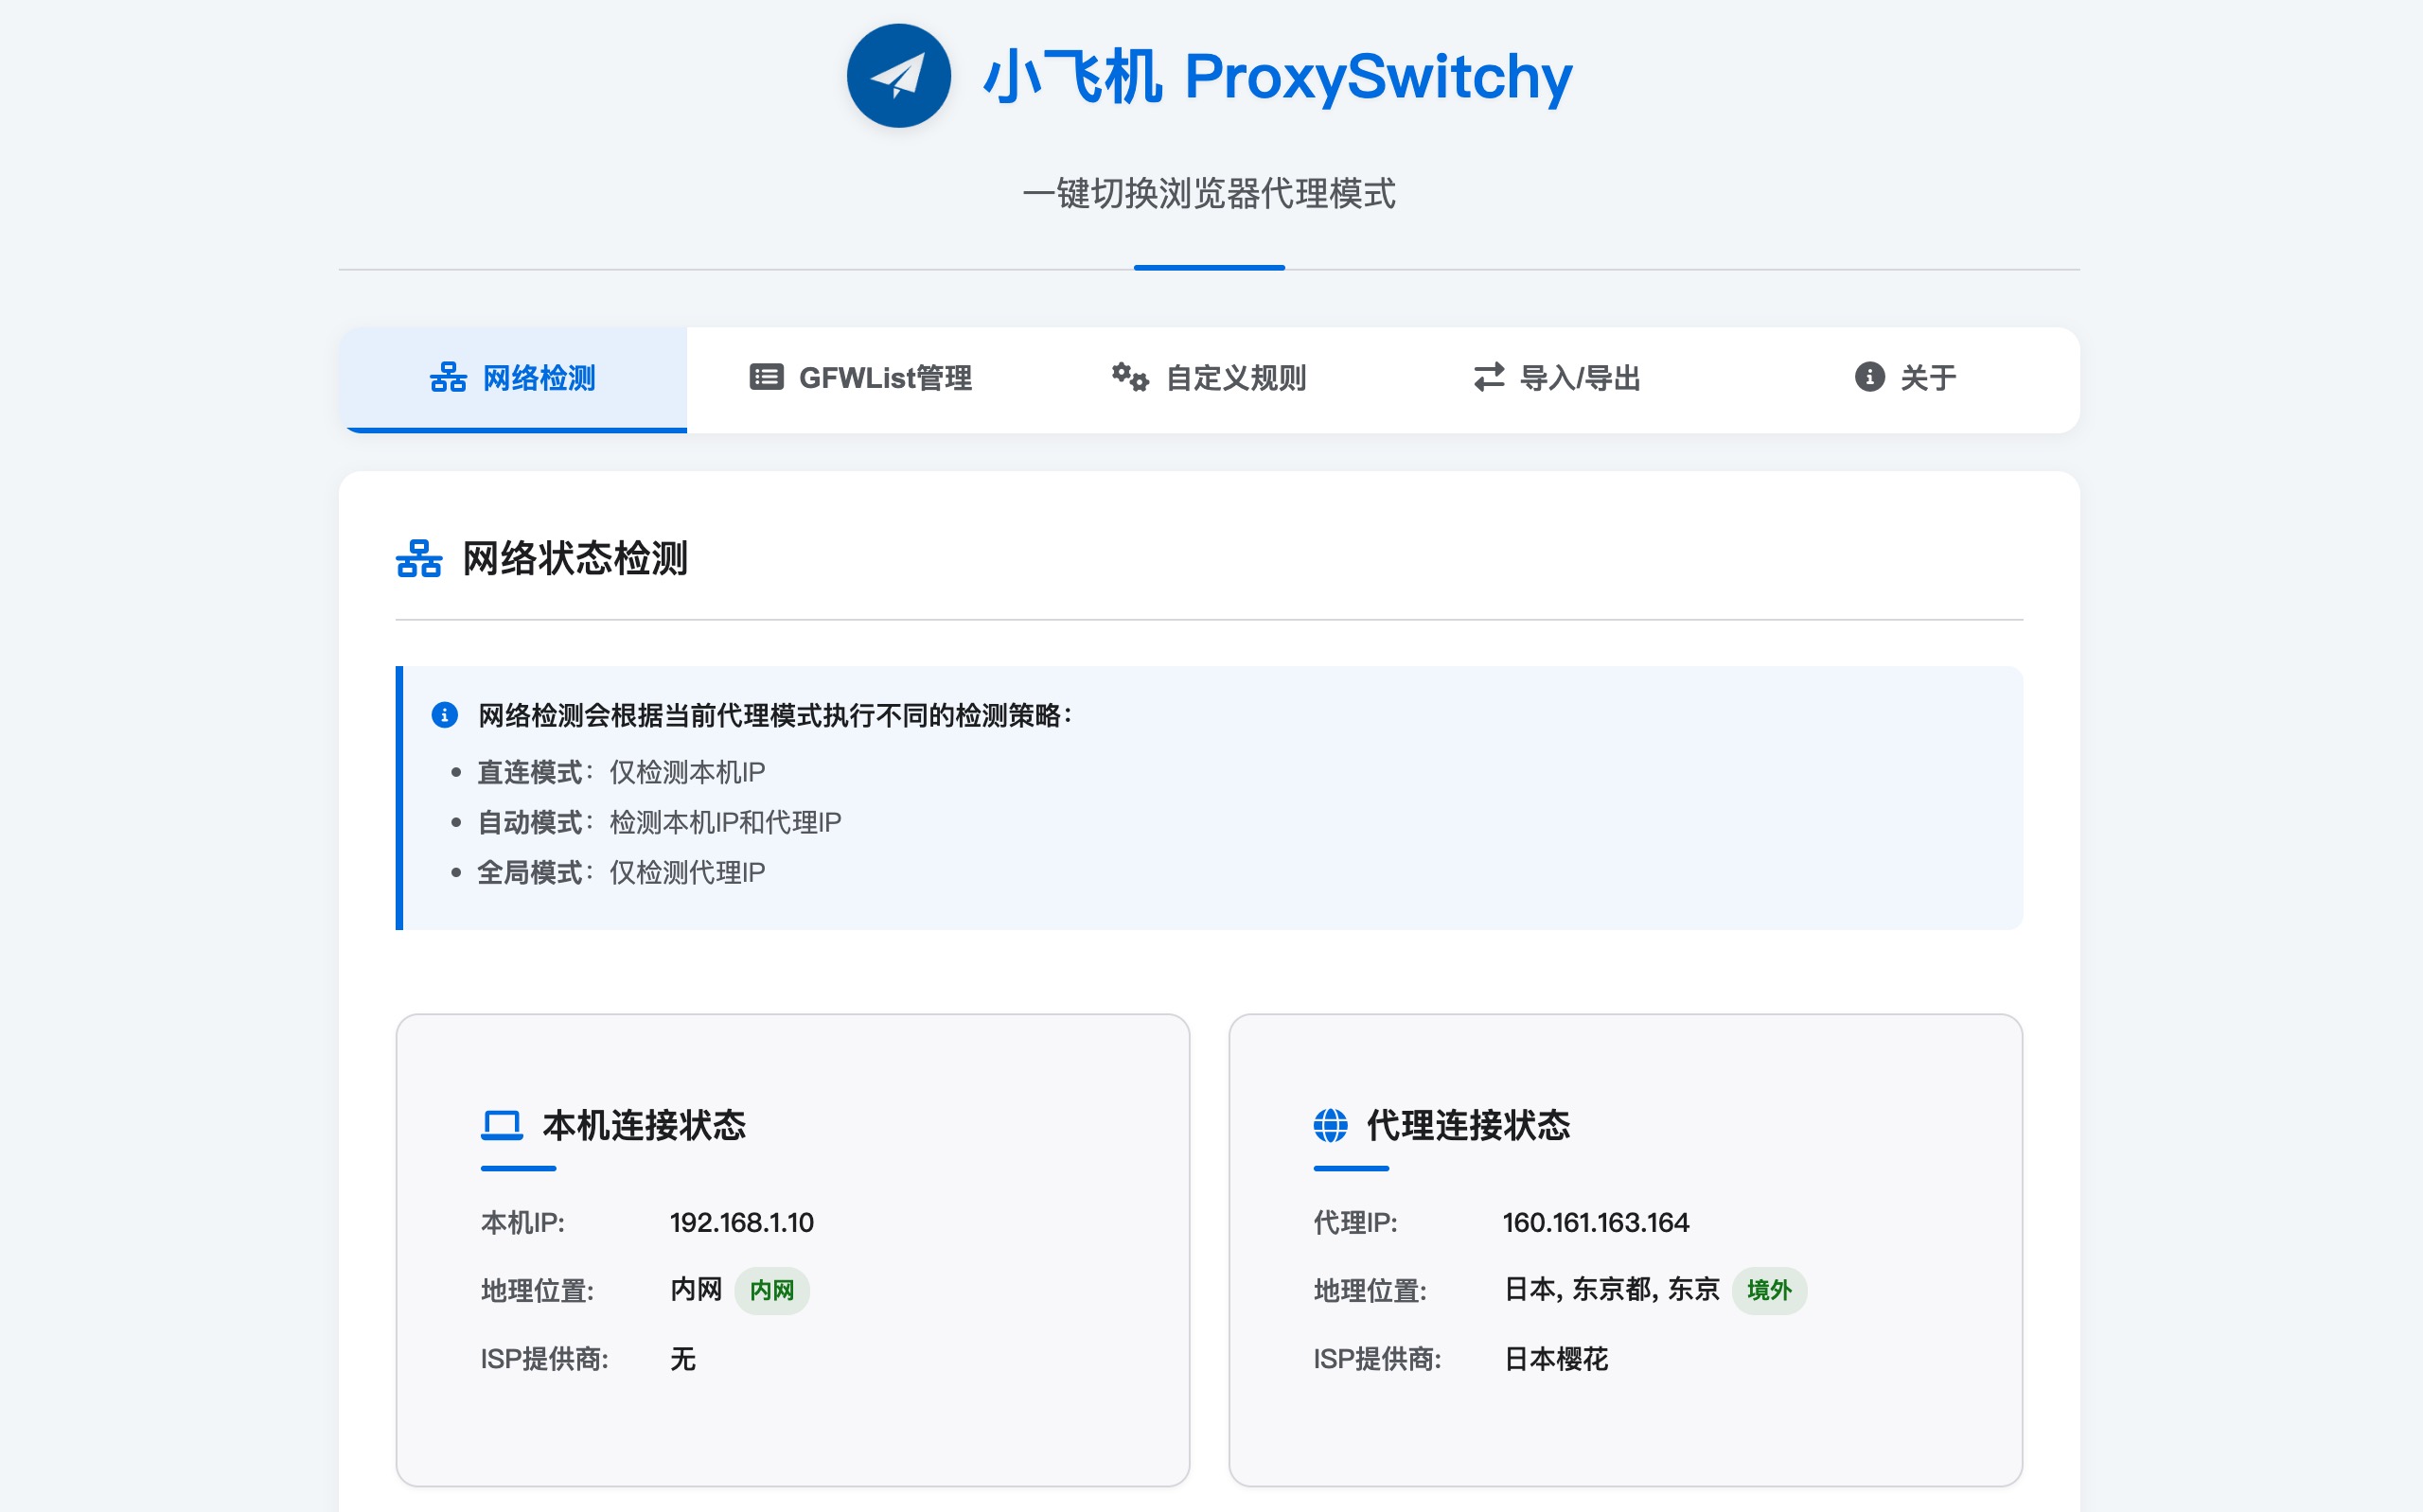This screenshot has width=2423, height=1512.
Task: Click the blue info icon in notice box
Action: (x=445, y=715)
